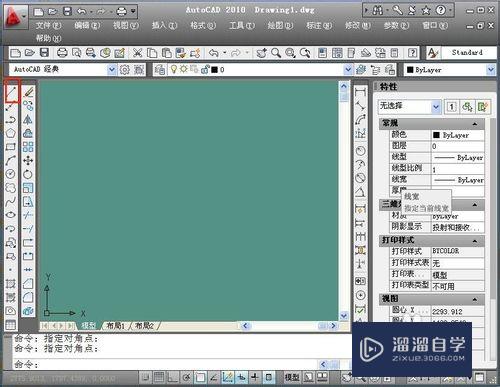500x387 pixels.
Task: Toggle Ortho mode in status bar
Action: point(173,377)
